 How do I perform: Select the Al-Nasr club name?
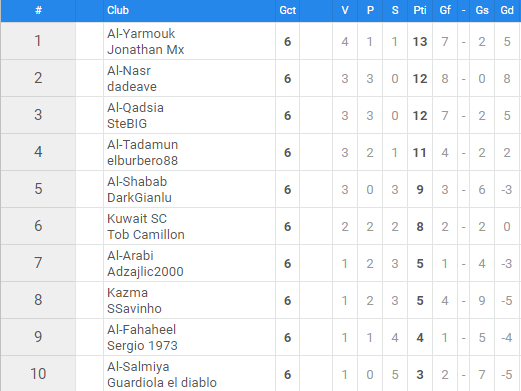(129, 71)
